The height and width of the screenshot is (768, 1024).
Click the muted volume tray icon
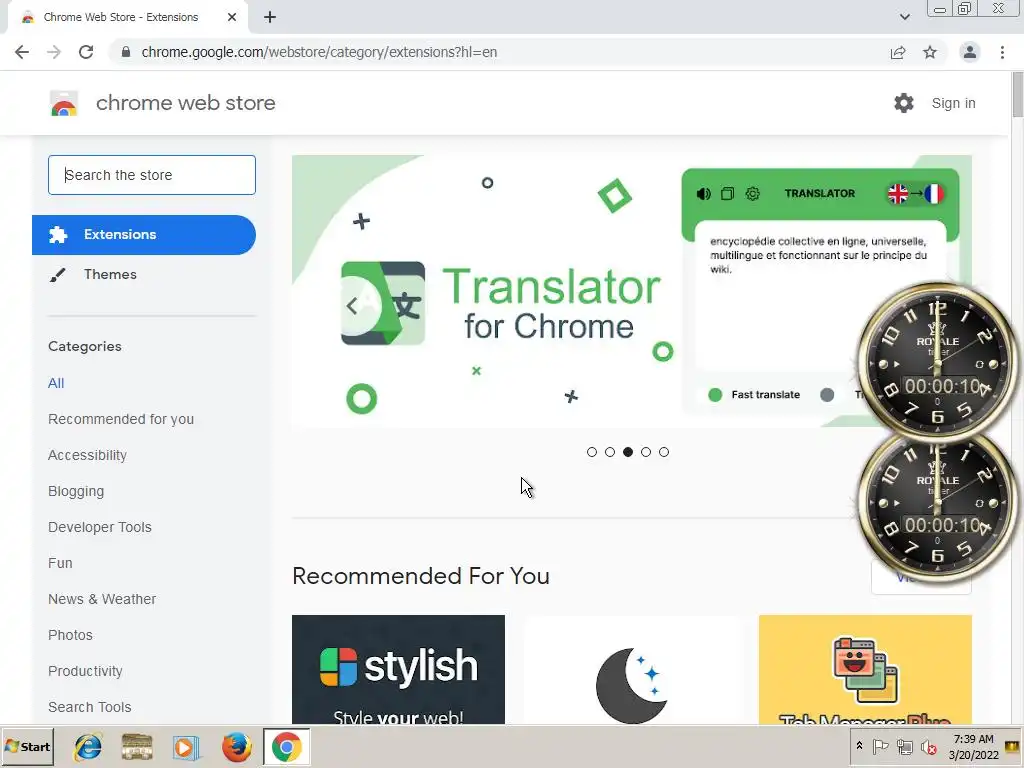tap(928, 746)
